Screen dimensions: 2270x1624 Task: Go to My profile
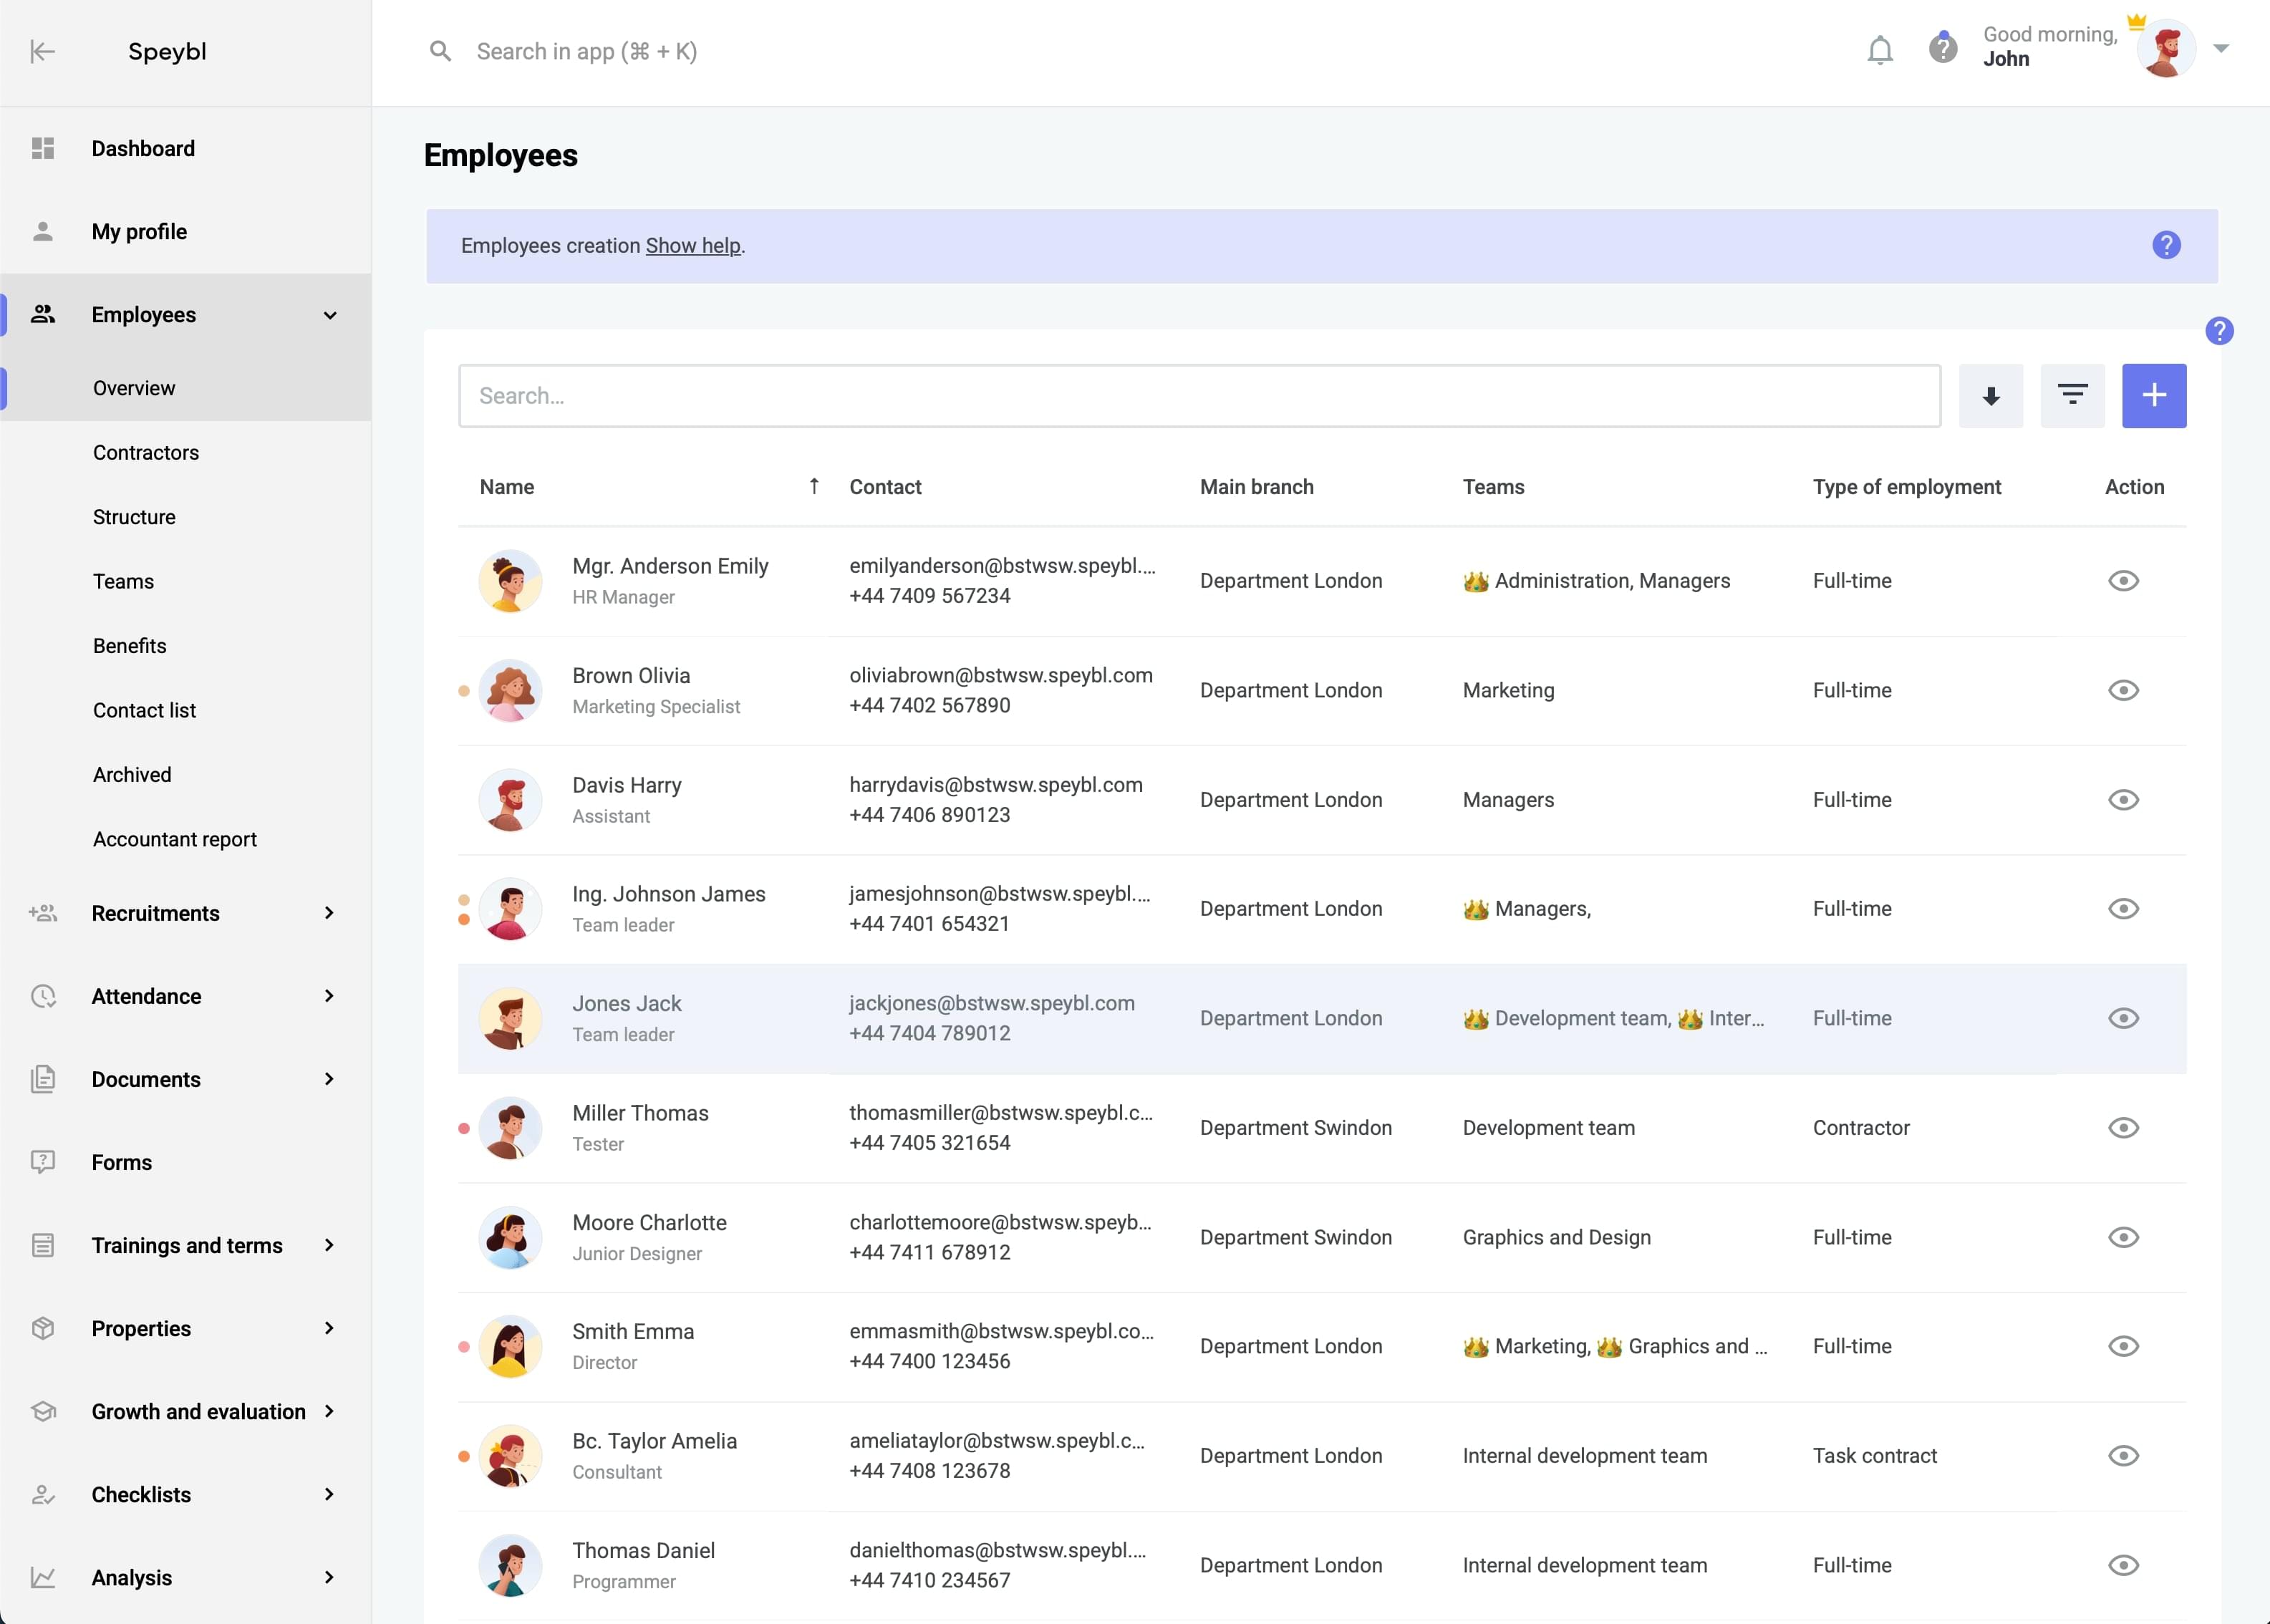pos(139,232)
